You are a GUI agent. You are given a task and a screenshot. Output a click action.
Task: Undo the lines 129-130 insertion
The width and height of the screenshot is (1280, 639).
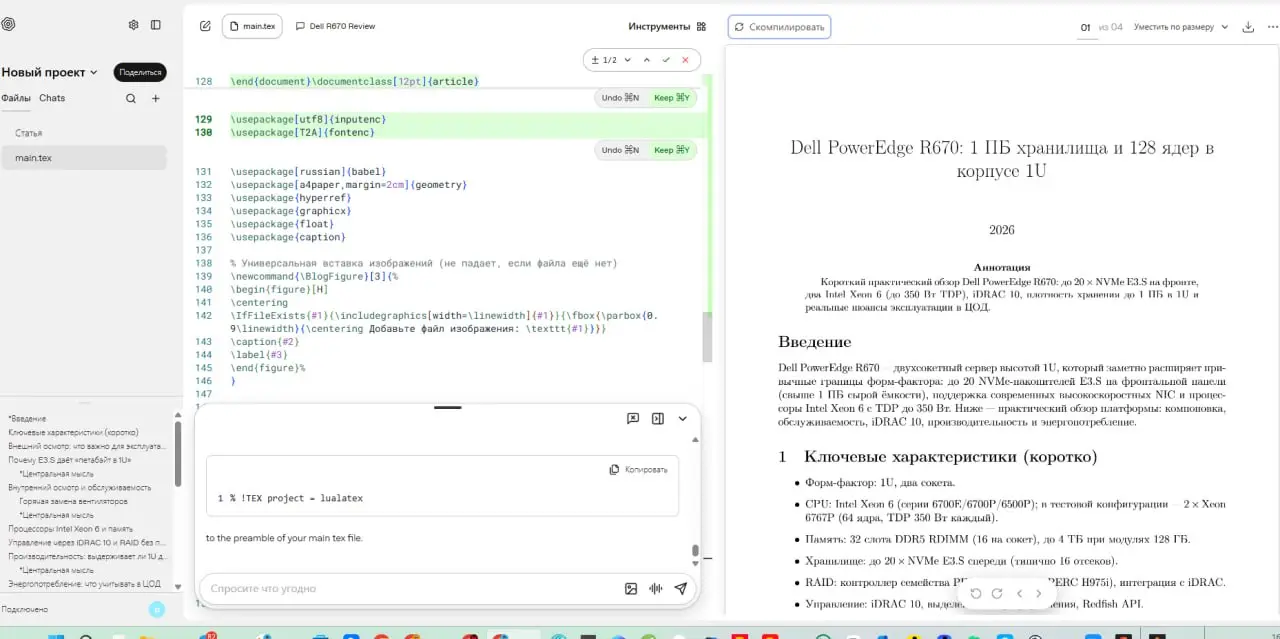click(620, 150)
